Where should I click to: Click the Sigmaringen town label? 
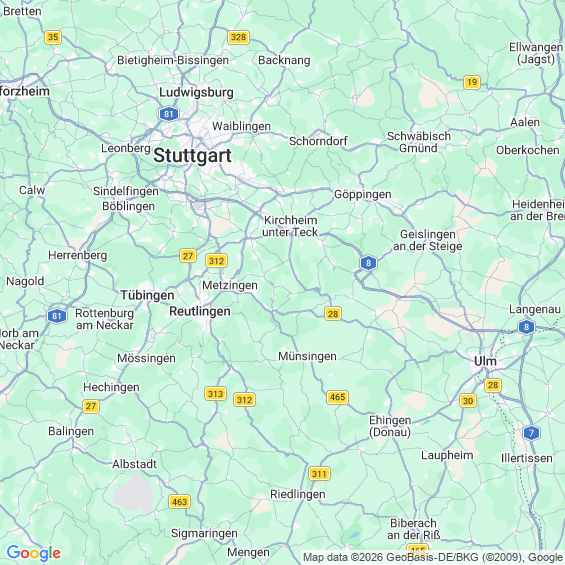(204, 534)
